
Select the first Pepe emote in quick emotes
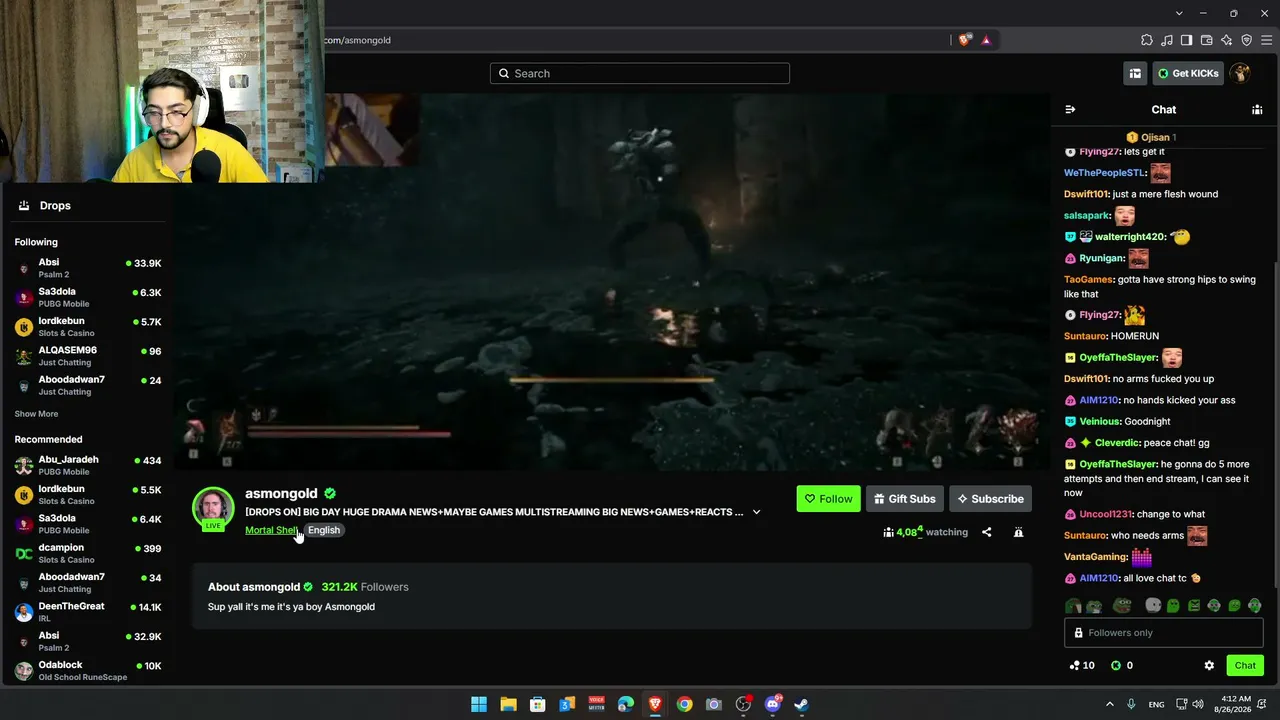coord(1073,605)
